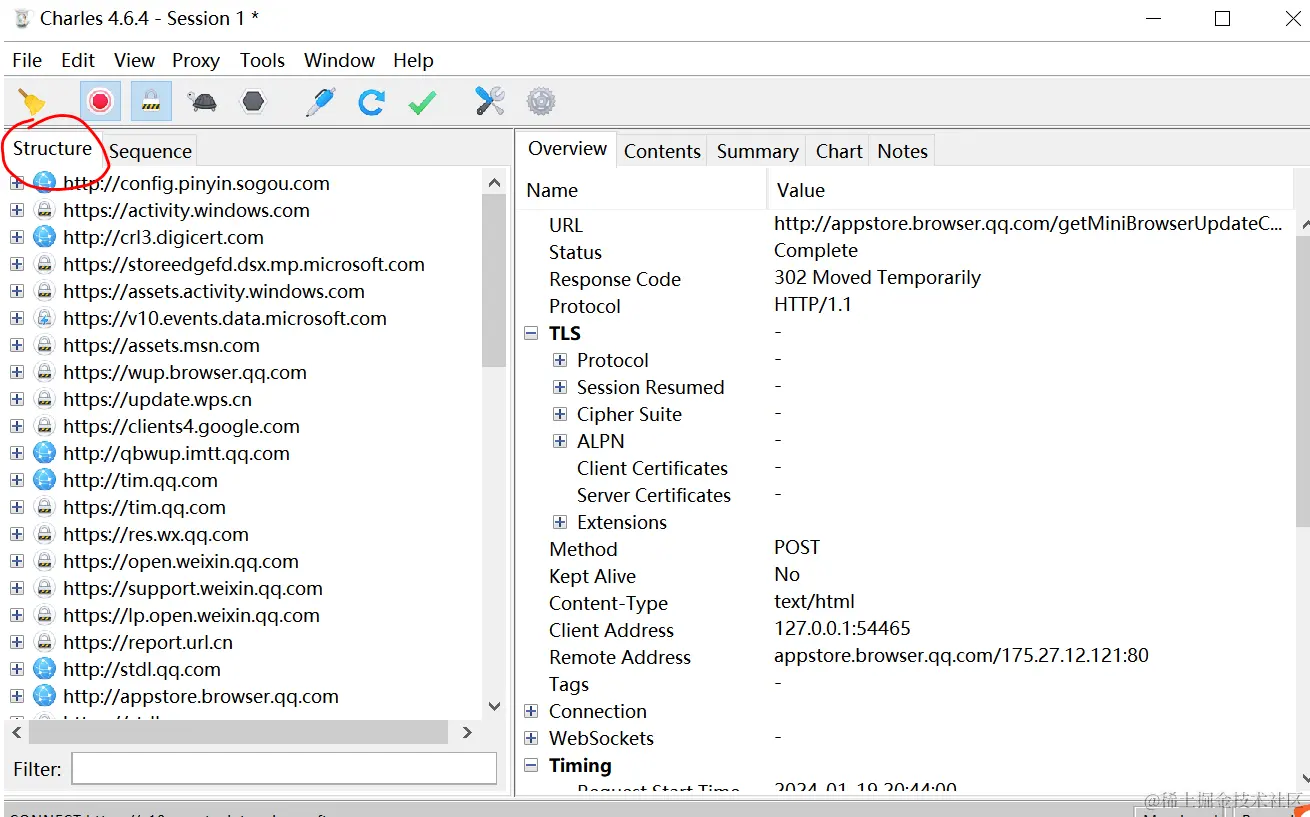This screenshot has width=1310, height=817.
Task: Toggle SSL proxying padlock button
Action: [151, 101]
